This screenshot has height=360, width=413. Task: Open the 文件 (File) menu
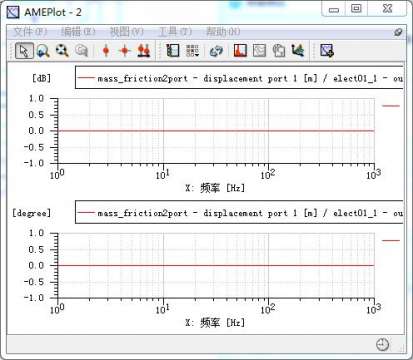pos(30,32)
